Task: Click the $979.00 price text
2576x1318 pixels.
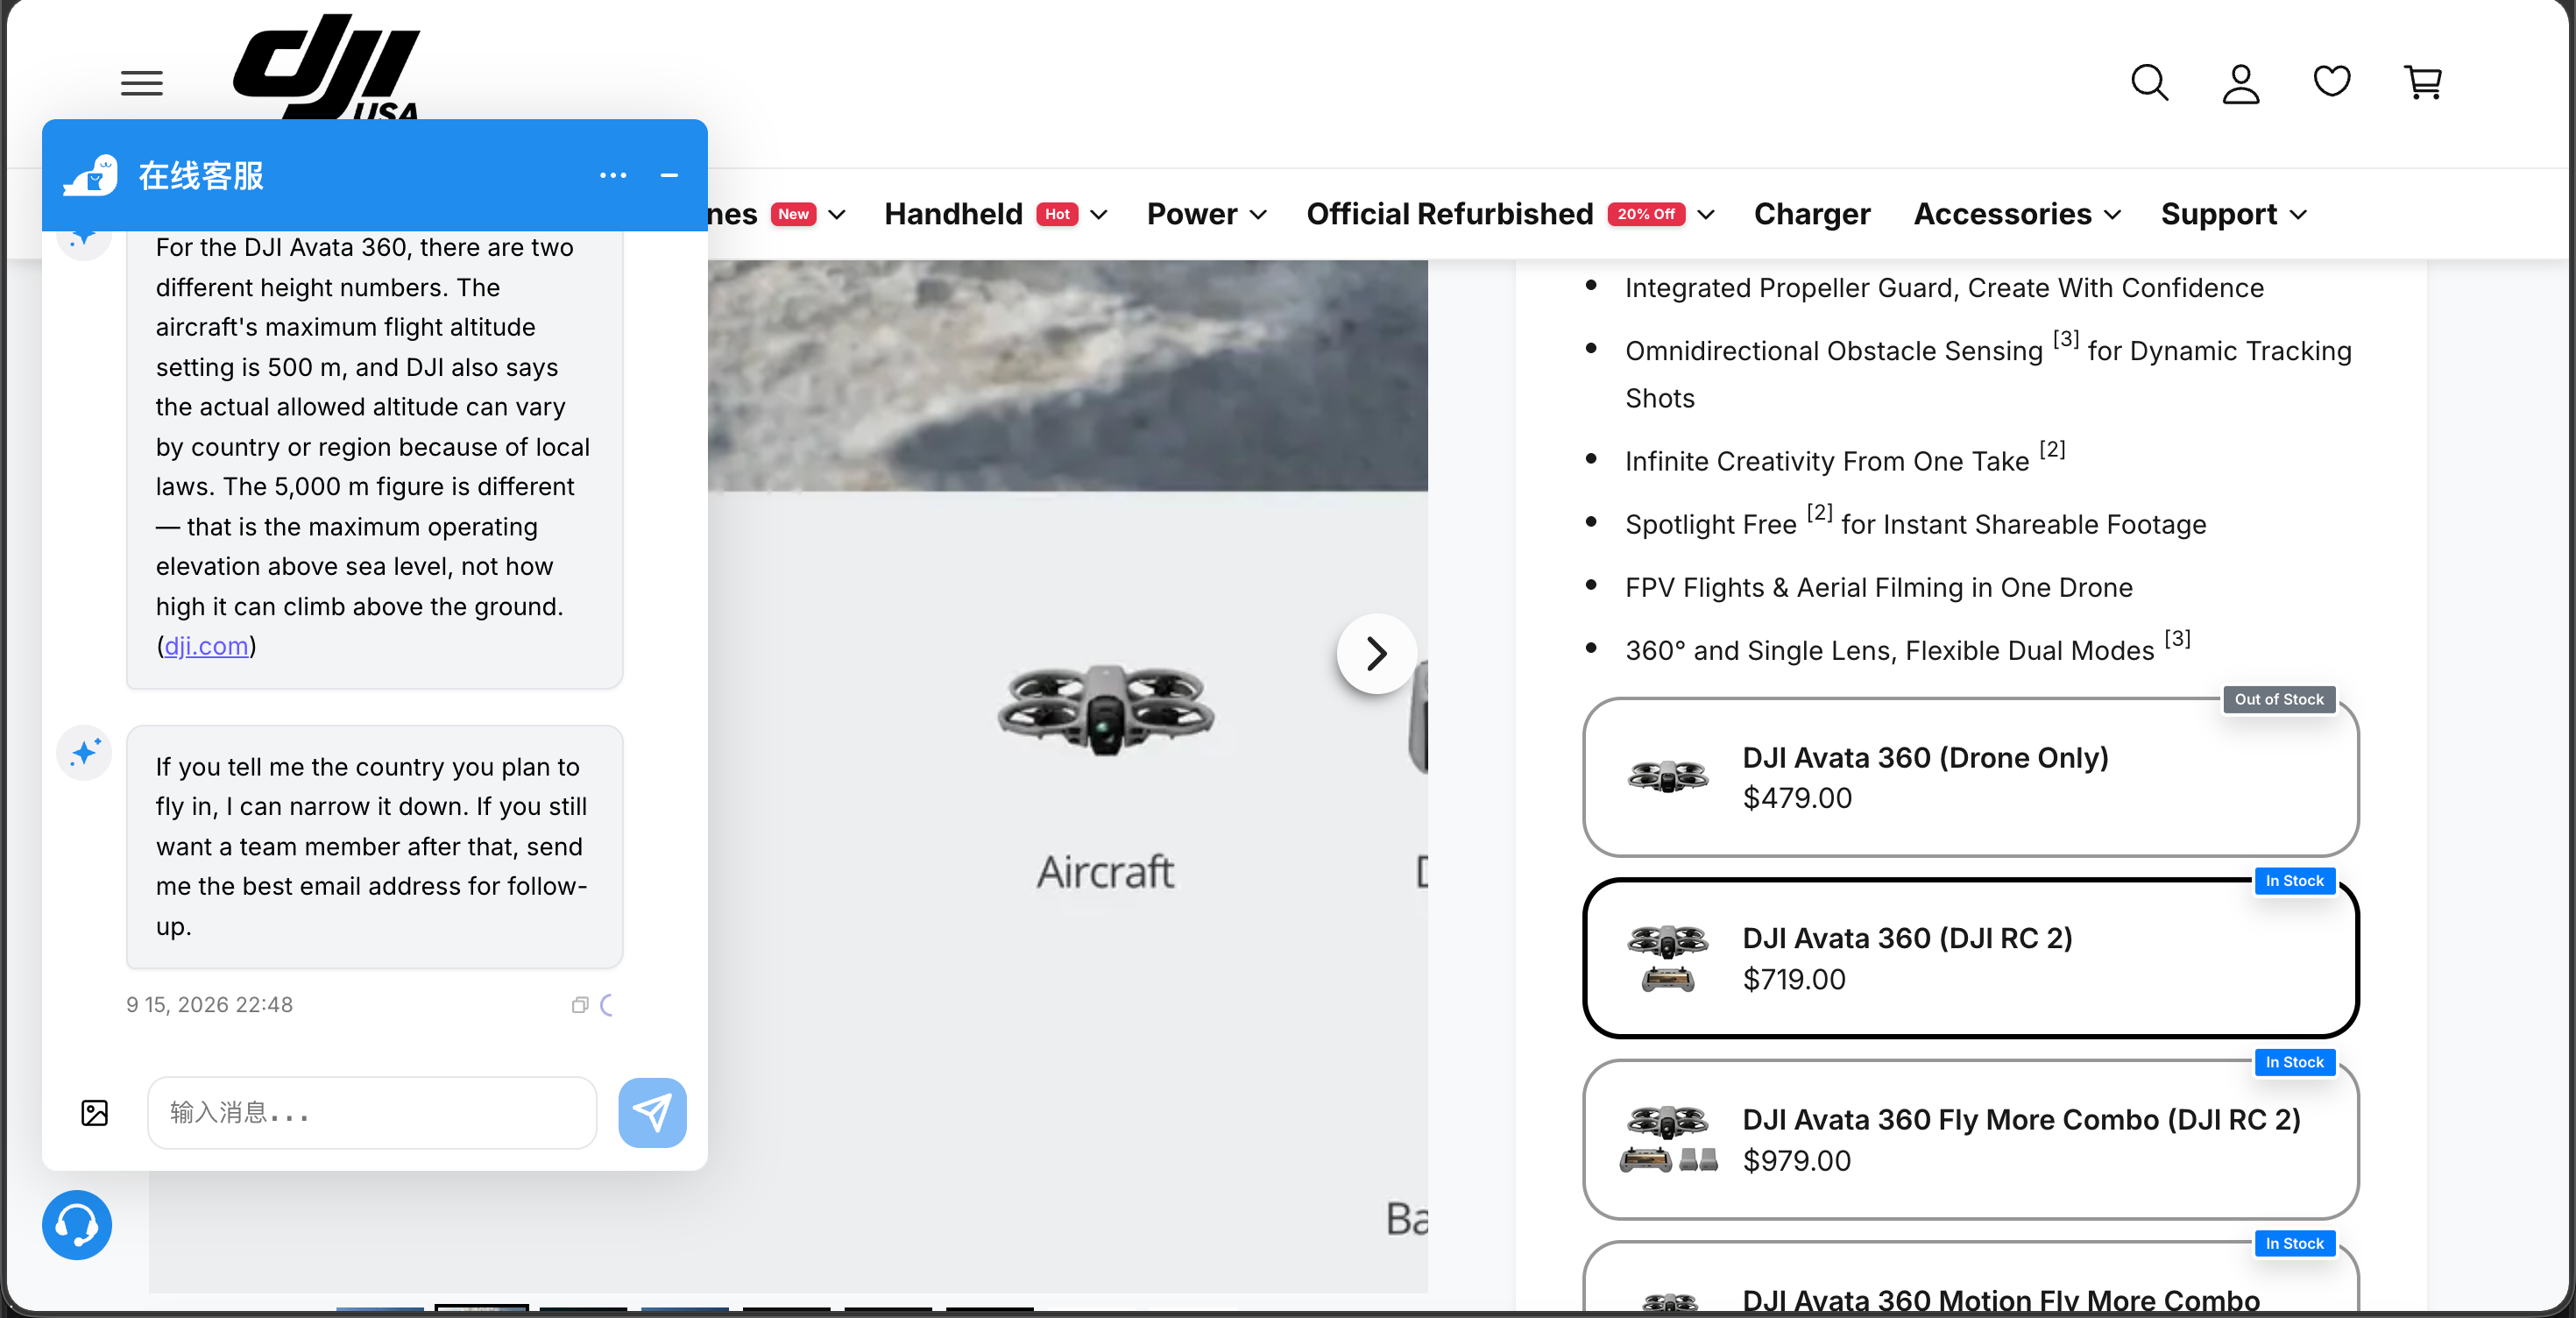Action: click(1796, 1160)
